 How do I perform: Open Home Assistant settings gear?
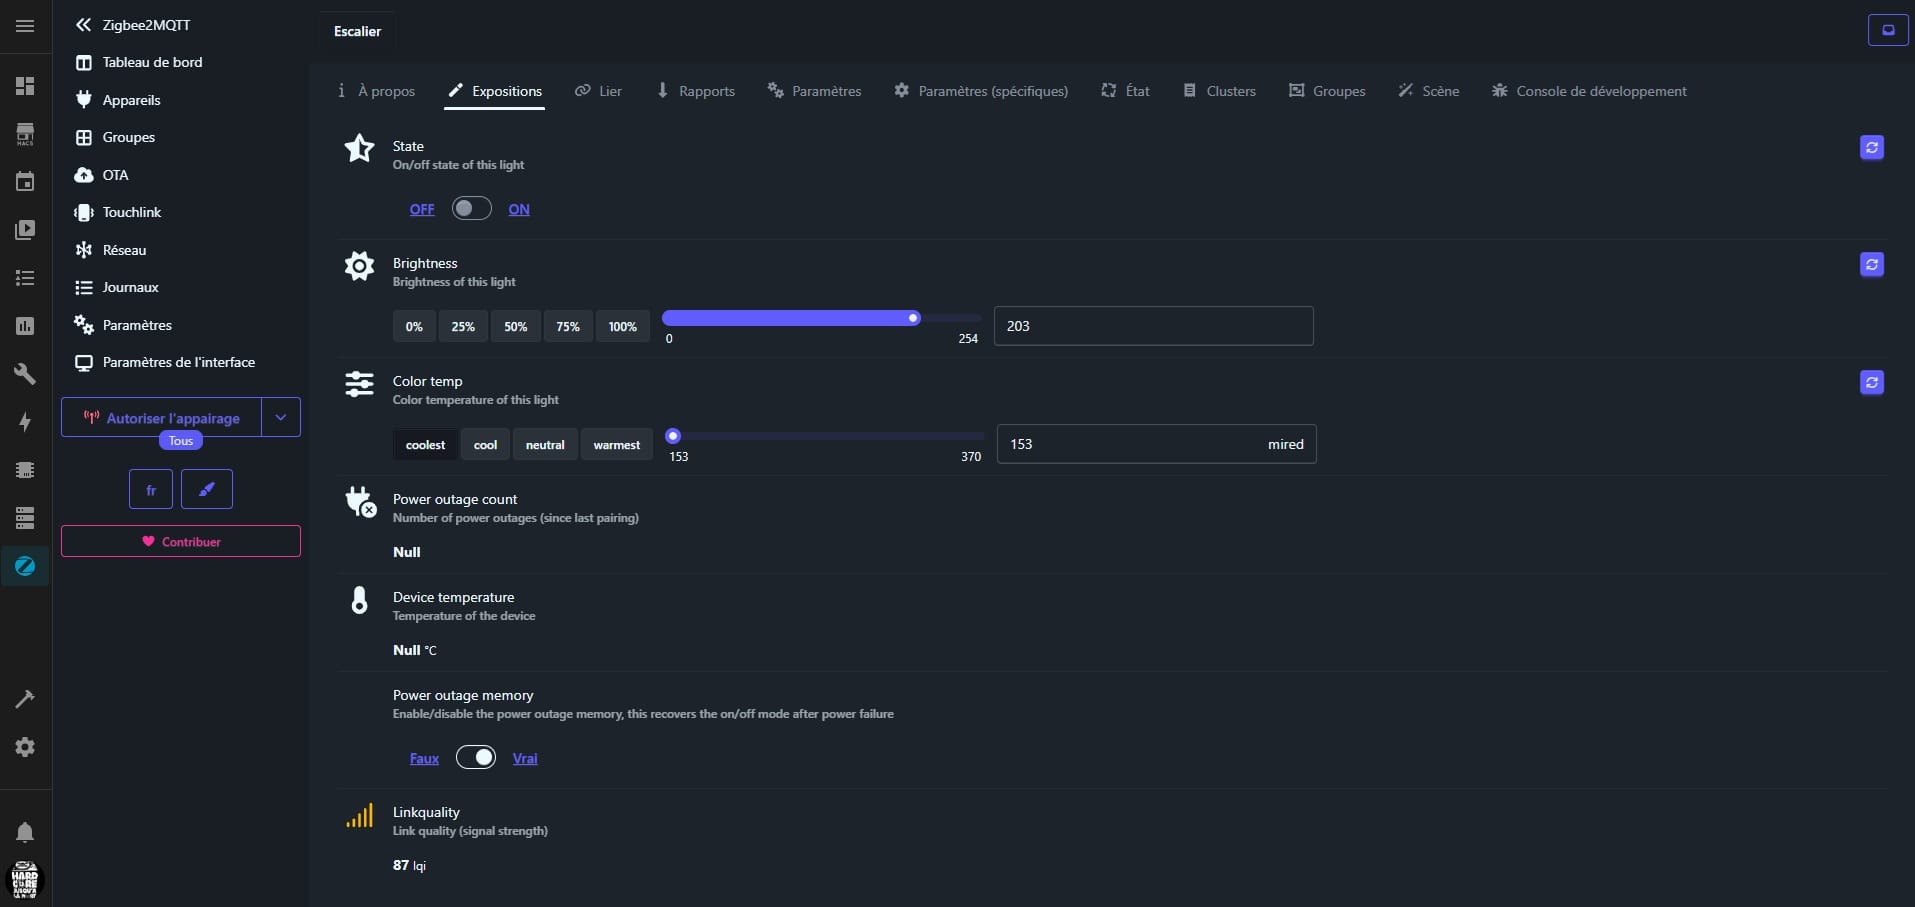(x=25, y=747)
